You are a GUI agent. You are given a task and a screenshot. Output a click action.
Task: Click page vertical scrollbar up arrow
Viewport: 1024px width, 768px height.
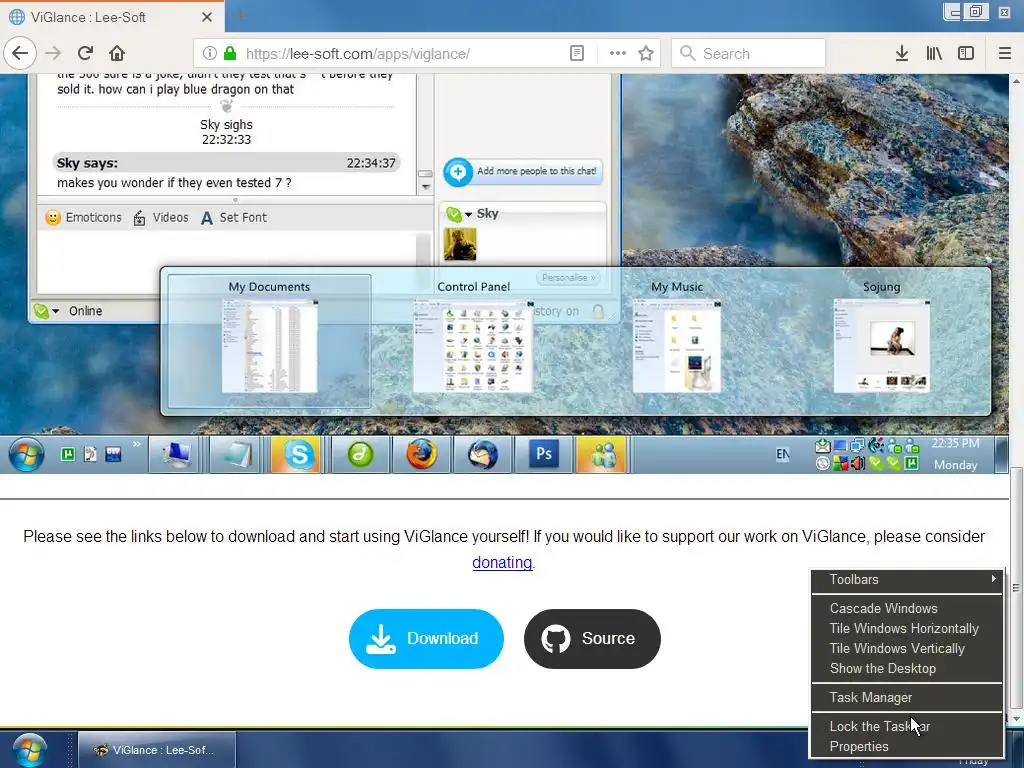tap(1016, 81)
